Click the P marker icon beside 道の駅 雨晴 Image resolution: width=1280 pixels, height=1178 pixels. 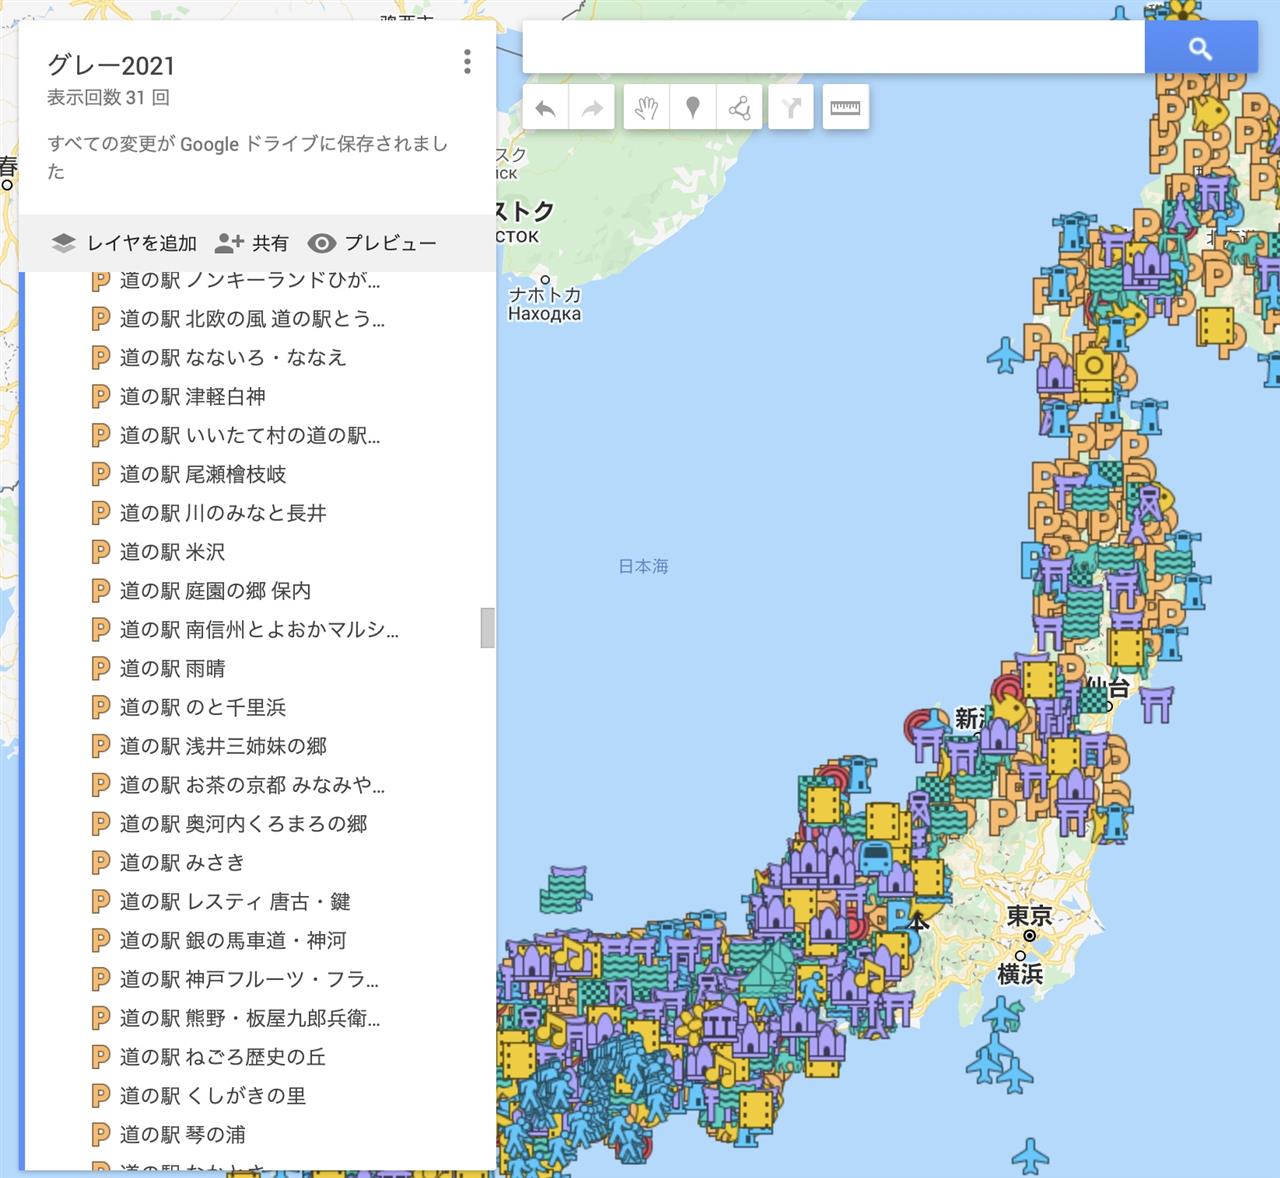click(x=100, y=668)
